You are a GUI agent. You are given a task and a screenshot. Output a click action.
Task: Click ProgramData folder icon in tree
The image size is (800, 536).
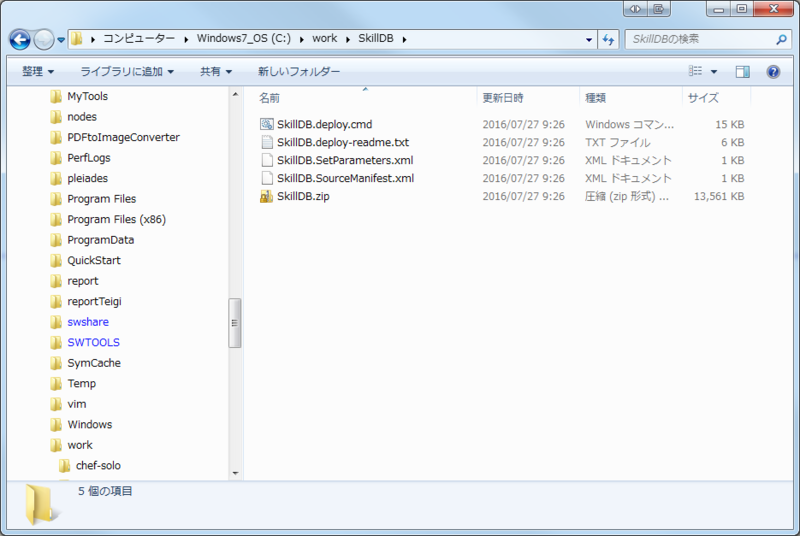tap(56, 240)
